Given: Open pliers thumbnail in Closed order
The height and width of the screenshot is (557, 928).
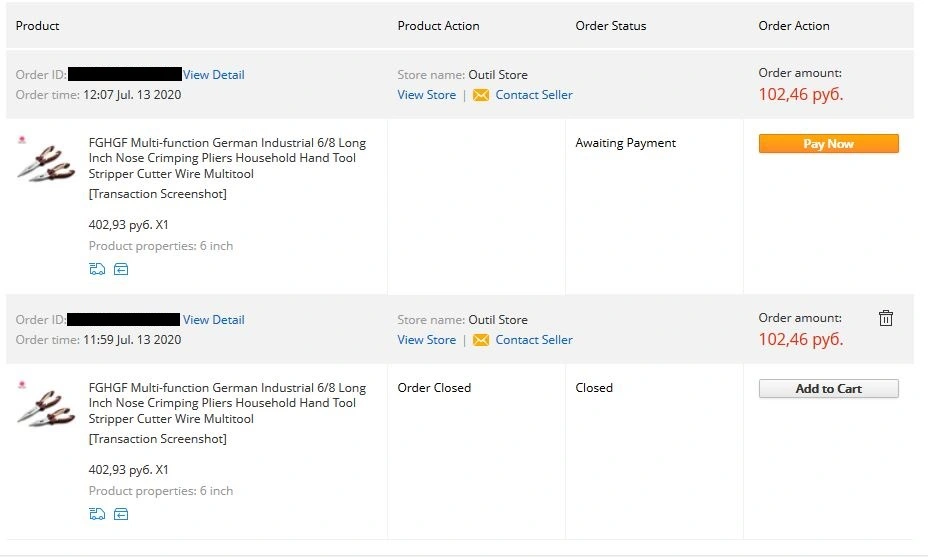Looking at the screenshot, I should pos(46,408).
